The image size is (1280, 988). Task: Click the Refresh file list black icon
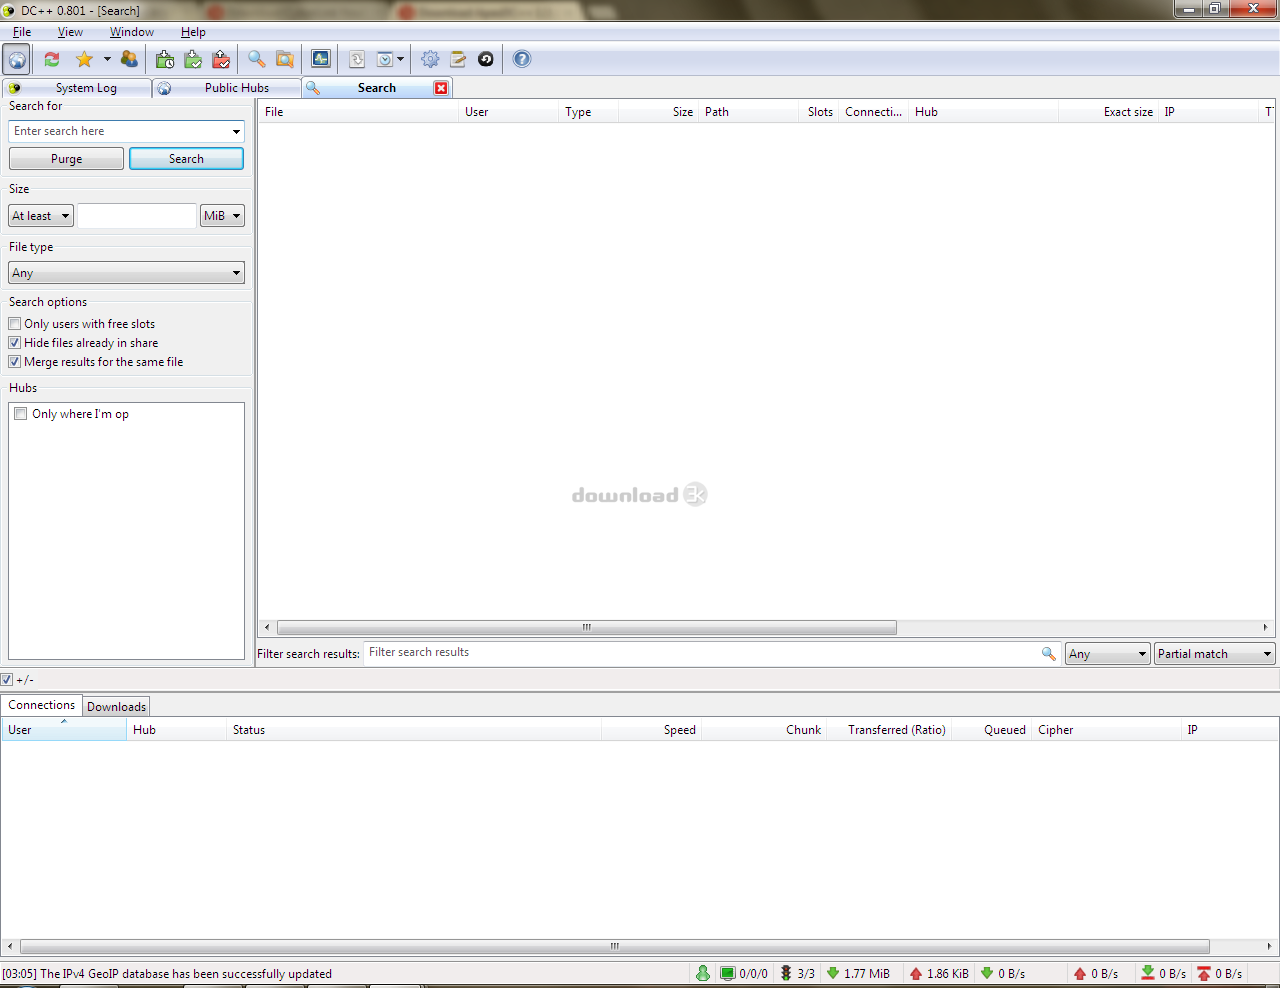click(486, 59)
